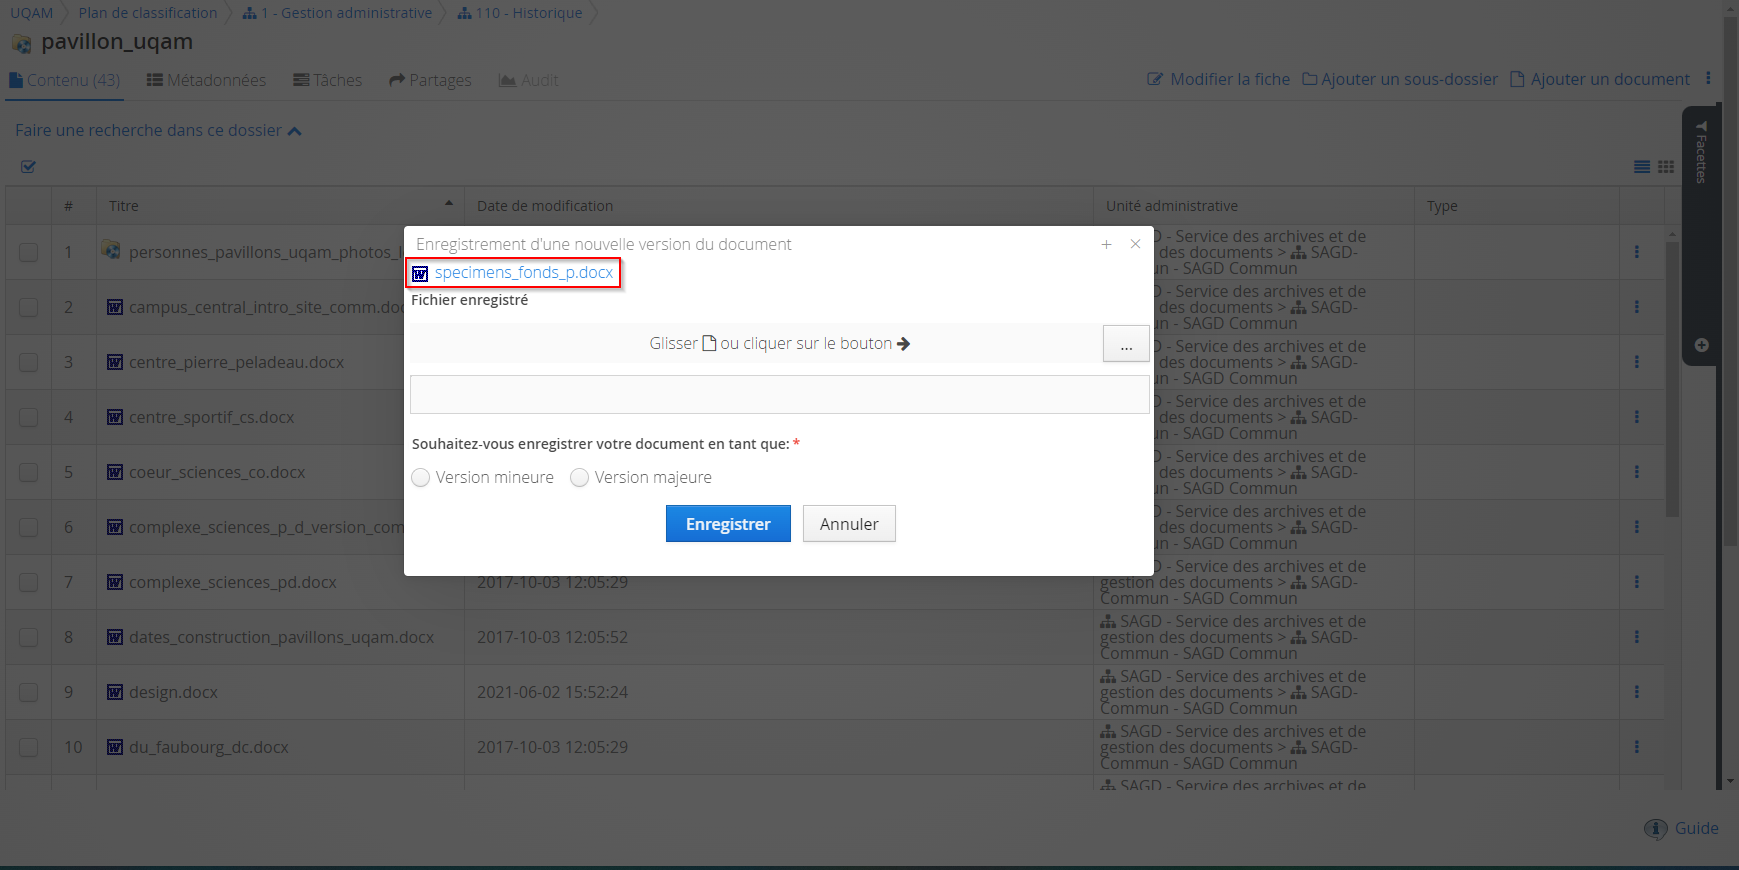Click the folder more-options vertical dots
Screen dimensions: 1739x870
(x=1708, y=78)
